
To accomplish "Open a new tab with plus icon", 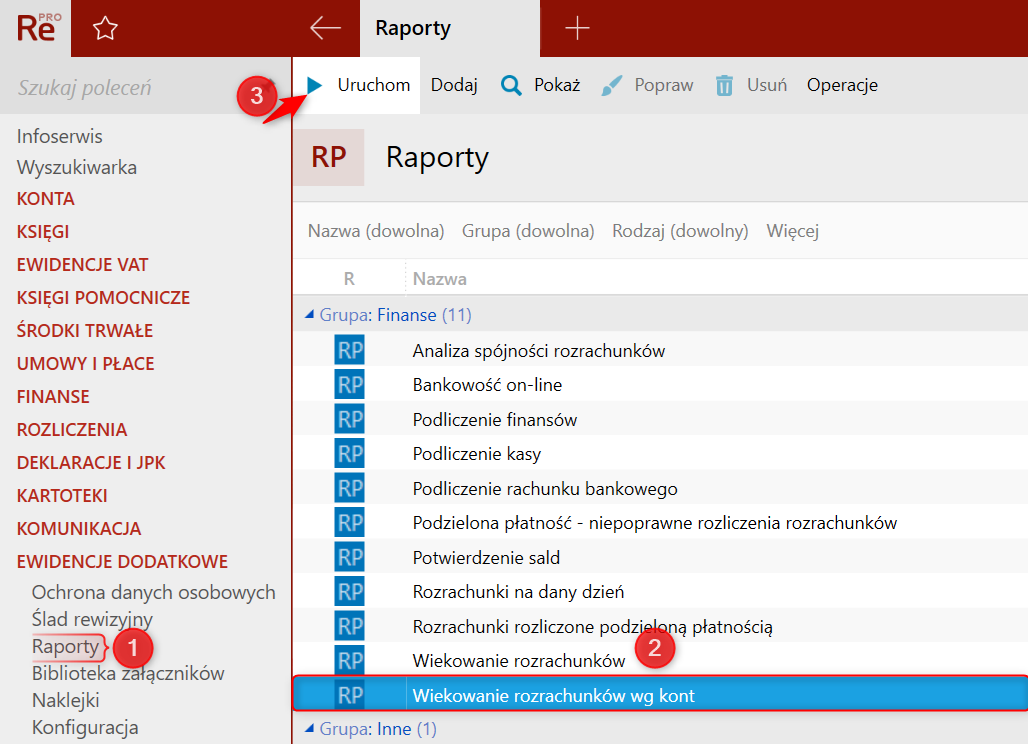I will click(577, 28).
